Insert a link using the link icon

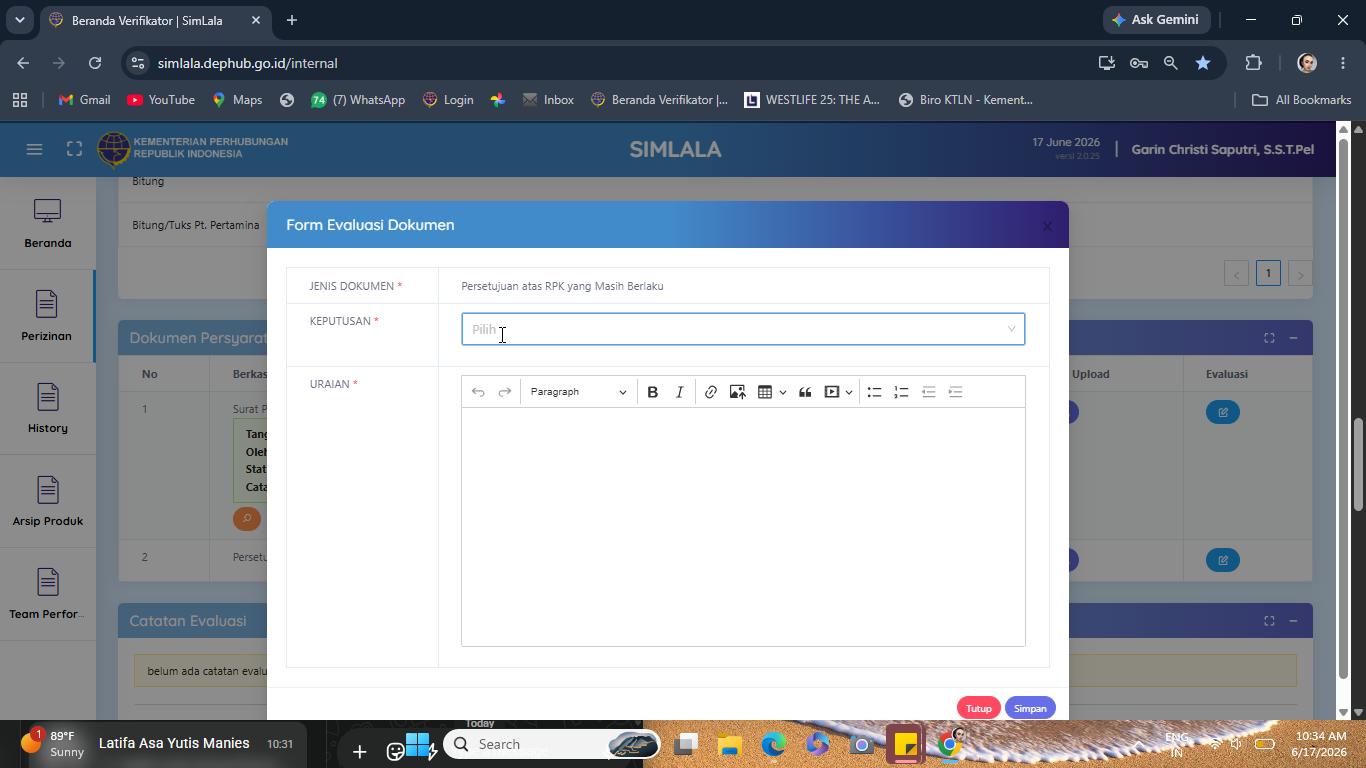(x=711, y=392)
